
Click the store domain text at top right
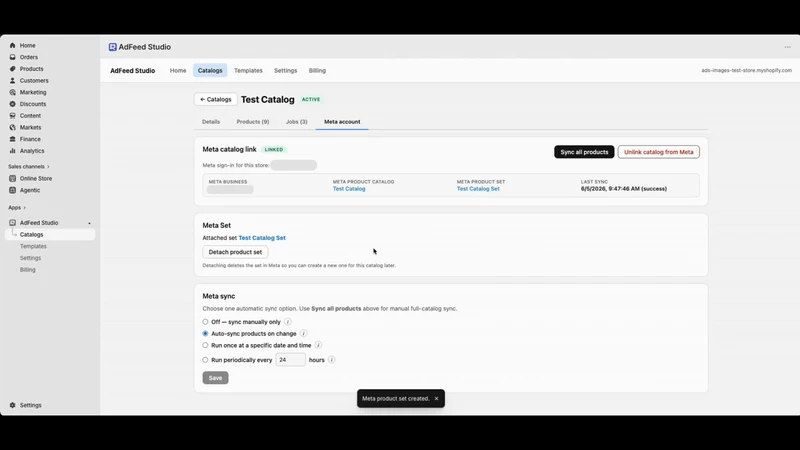point(746,70)
